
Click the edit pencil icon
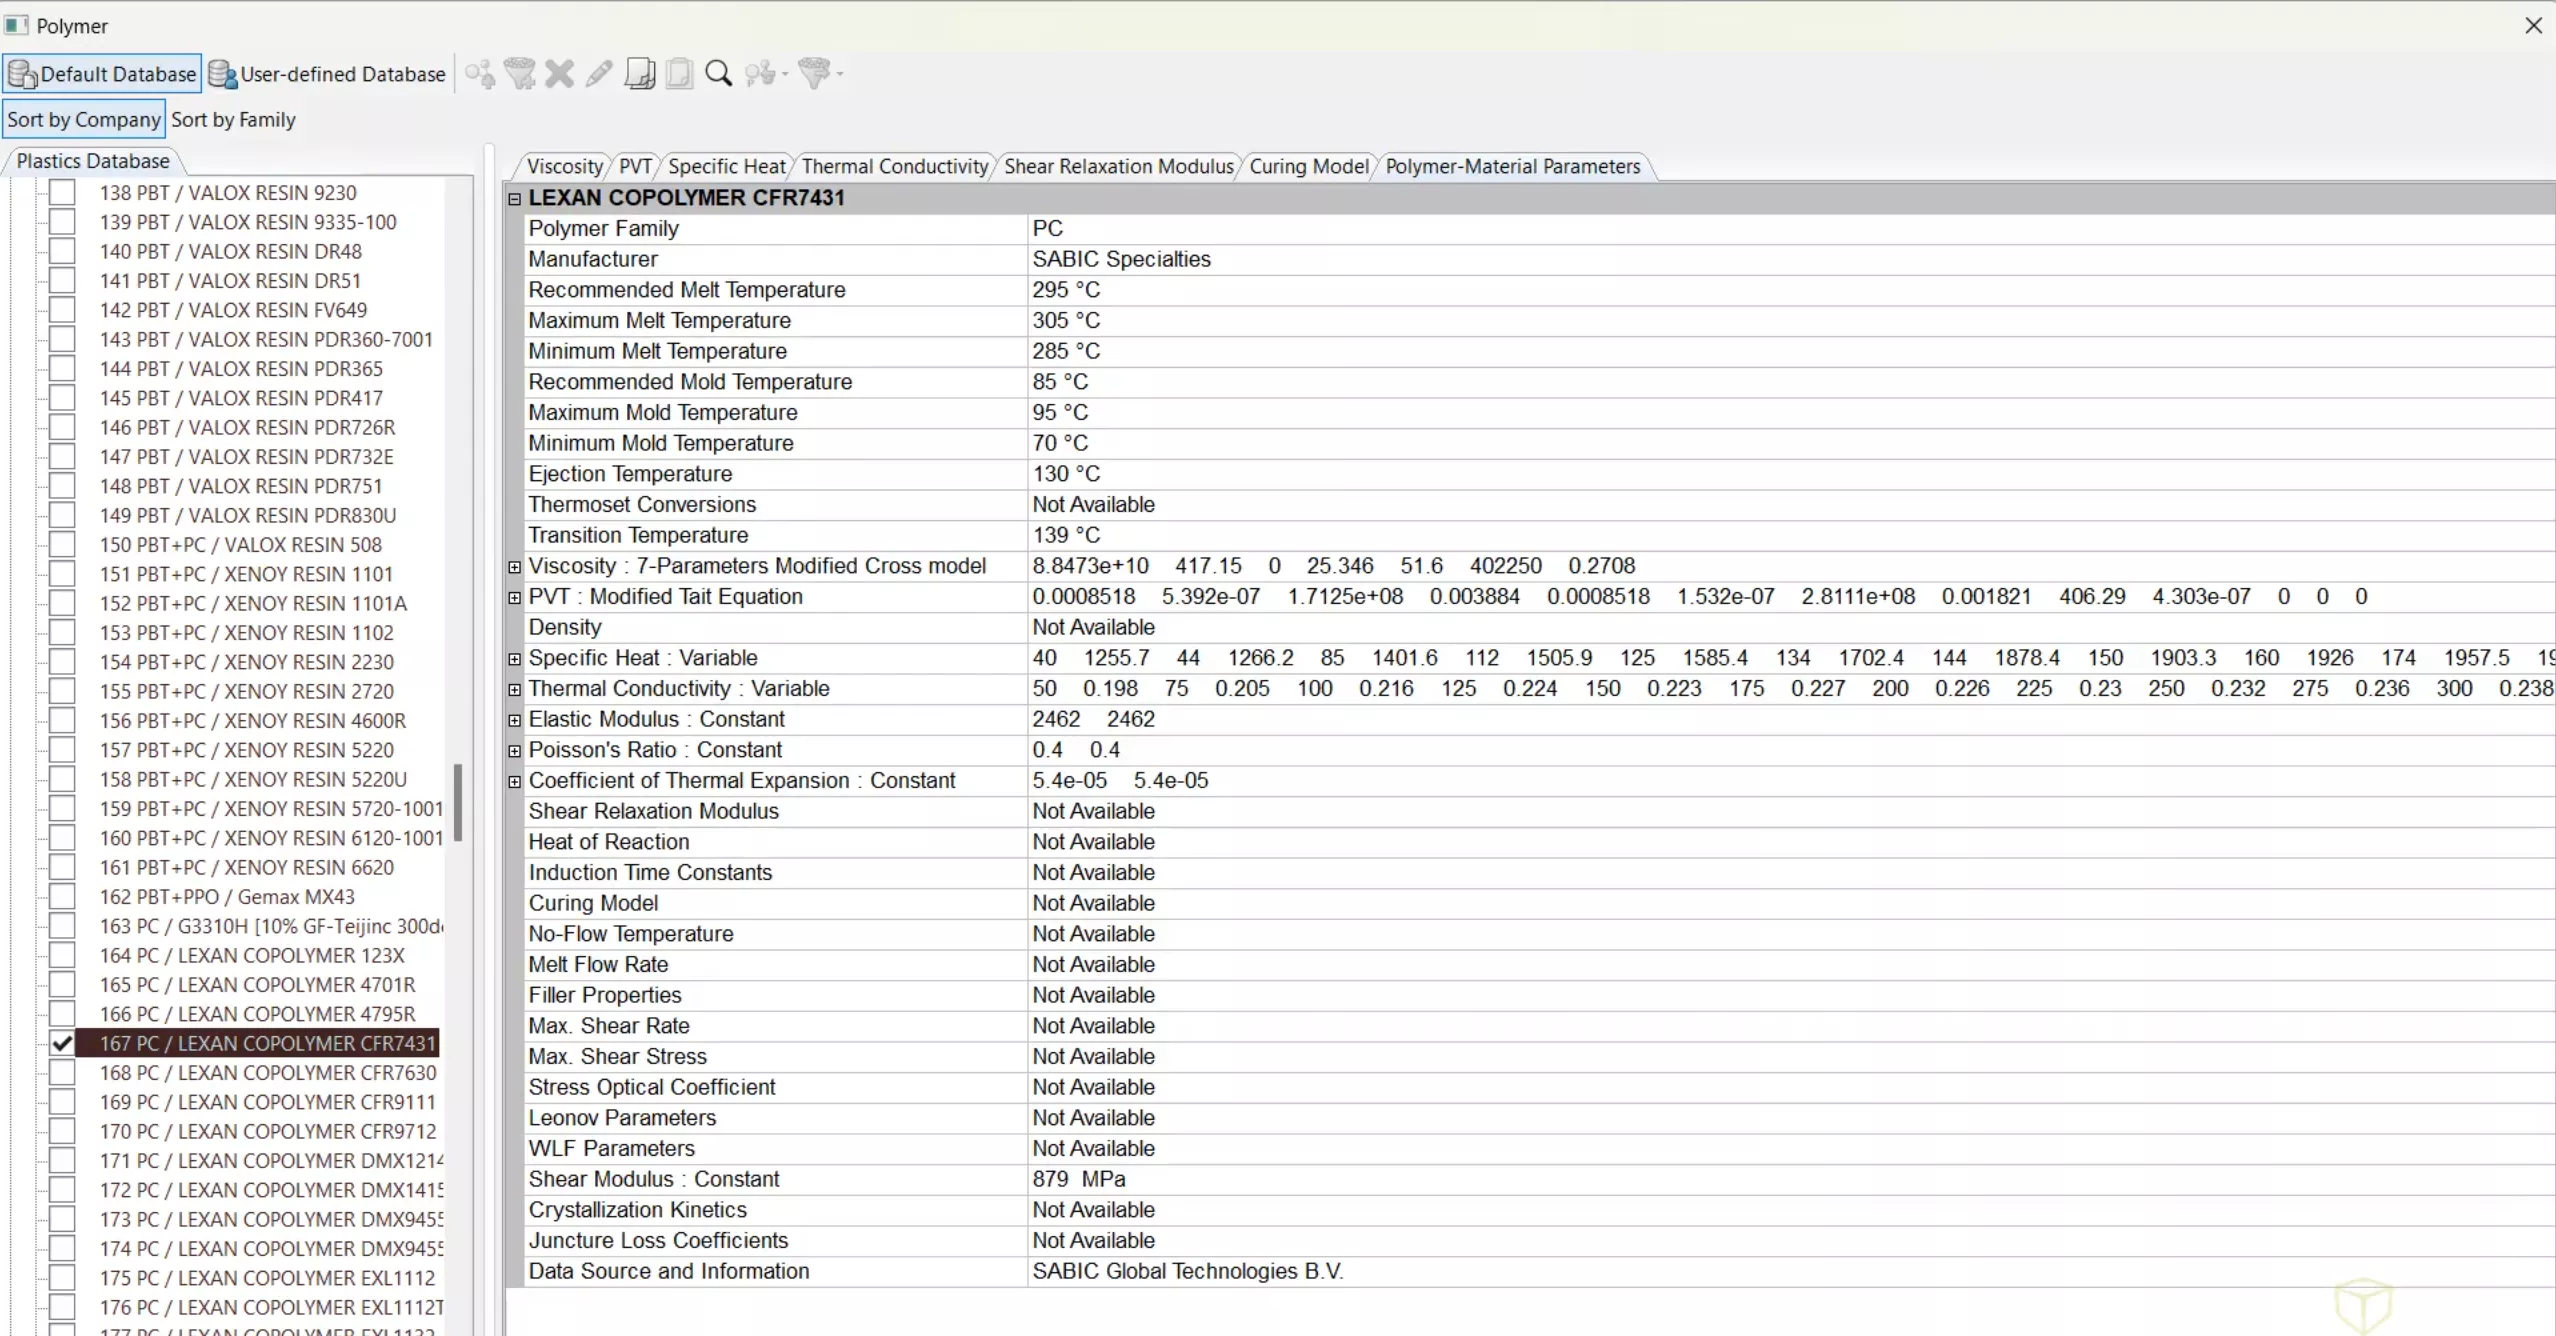point(599,74)
